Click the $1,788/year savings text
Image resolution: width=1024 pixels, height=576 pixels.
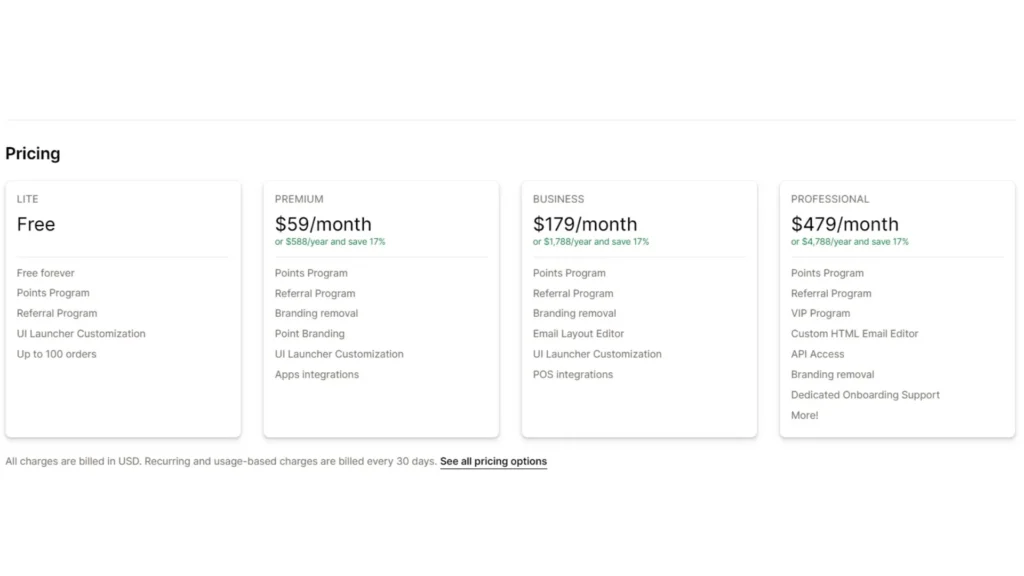(591, 242)
